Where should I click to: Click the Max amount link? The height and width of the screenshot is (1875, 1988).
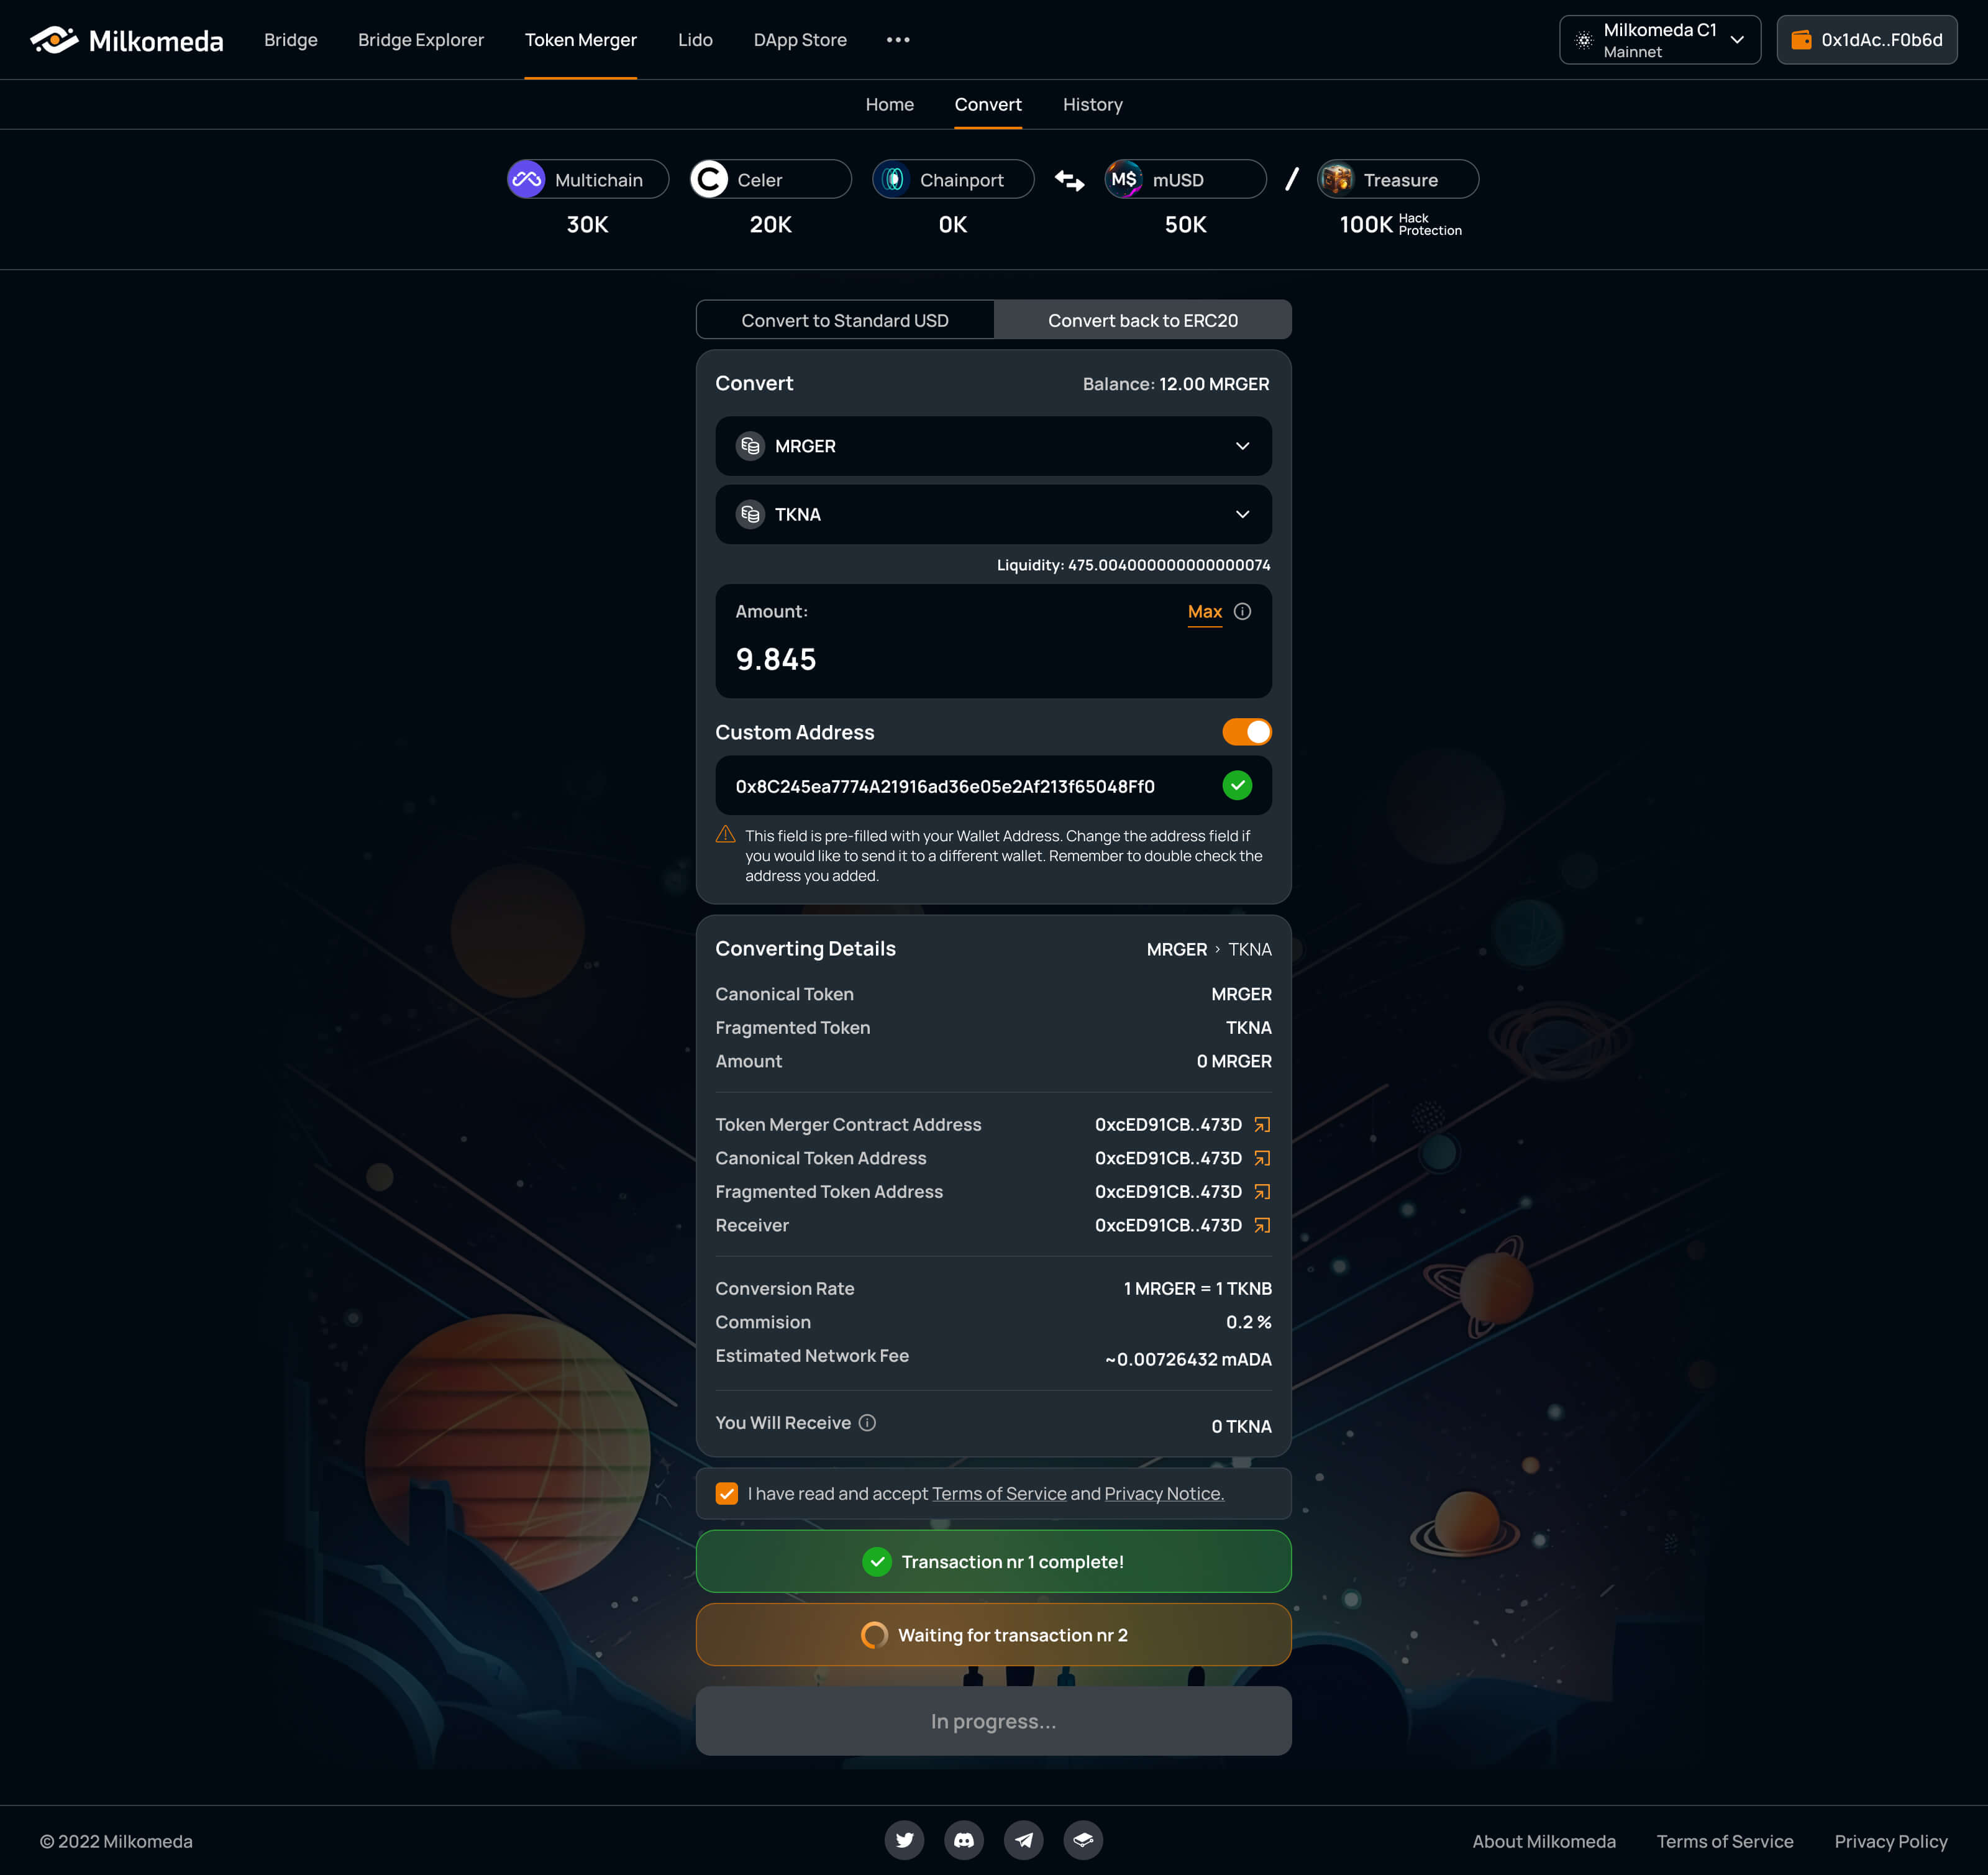[x=1204, y=611]
